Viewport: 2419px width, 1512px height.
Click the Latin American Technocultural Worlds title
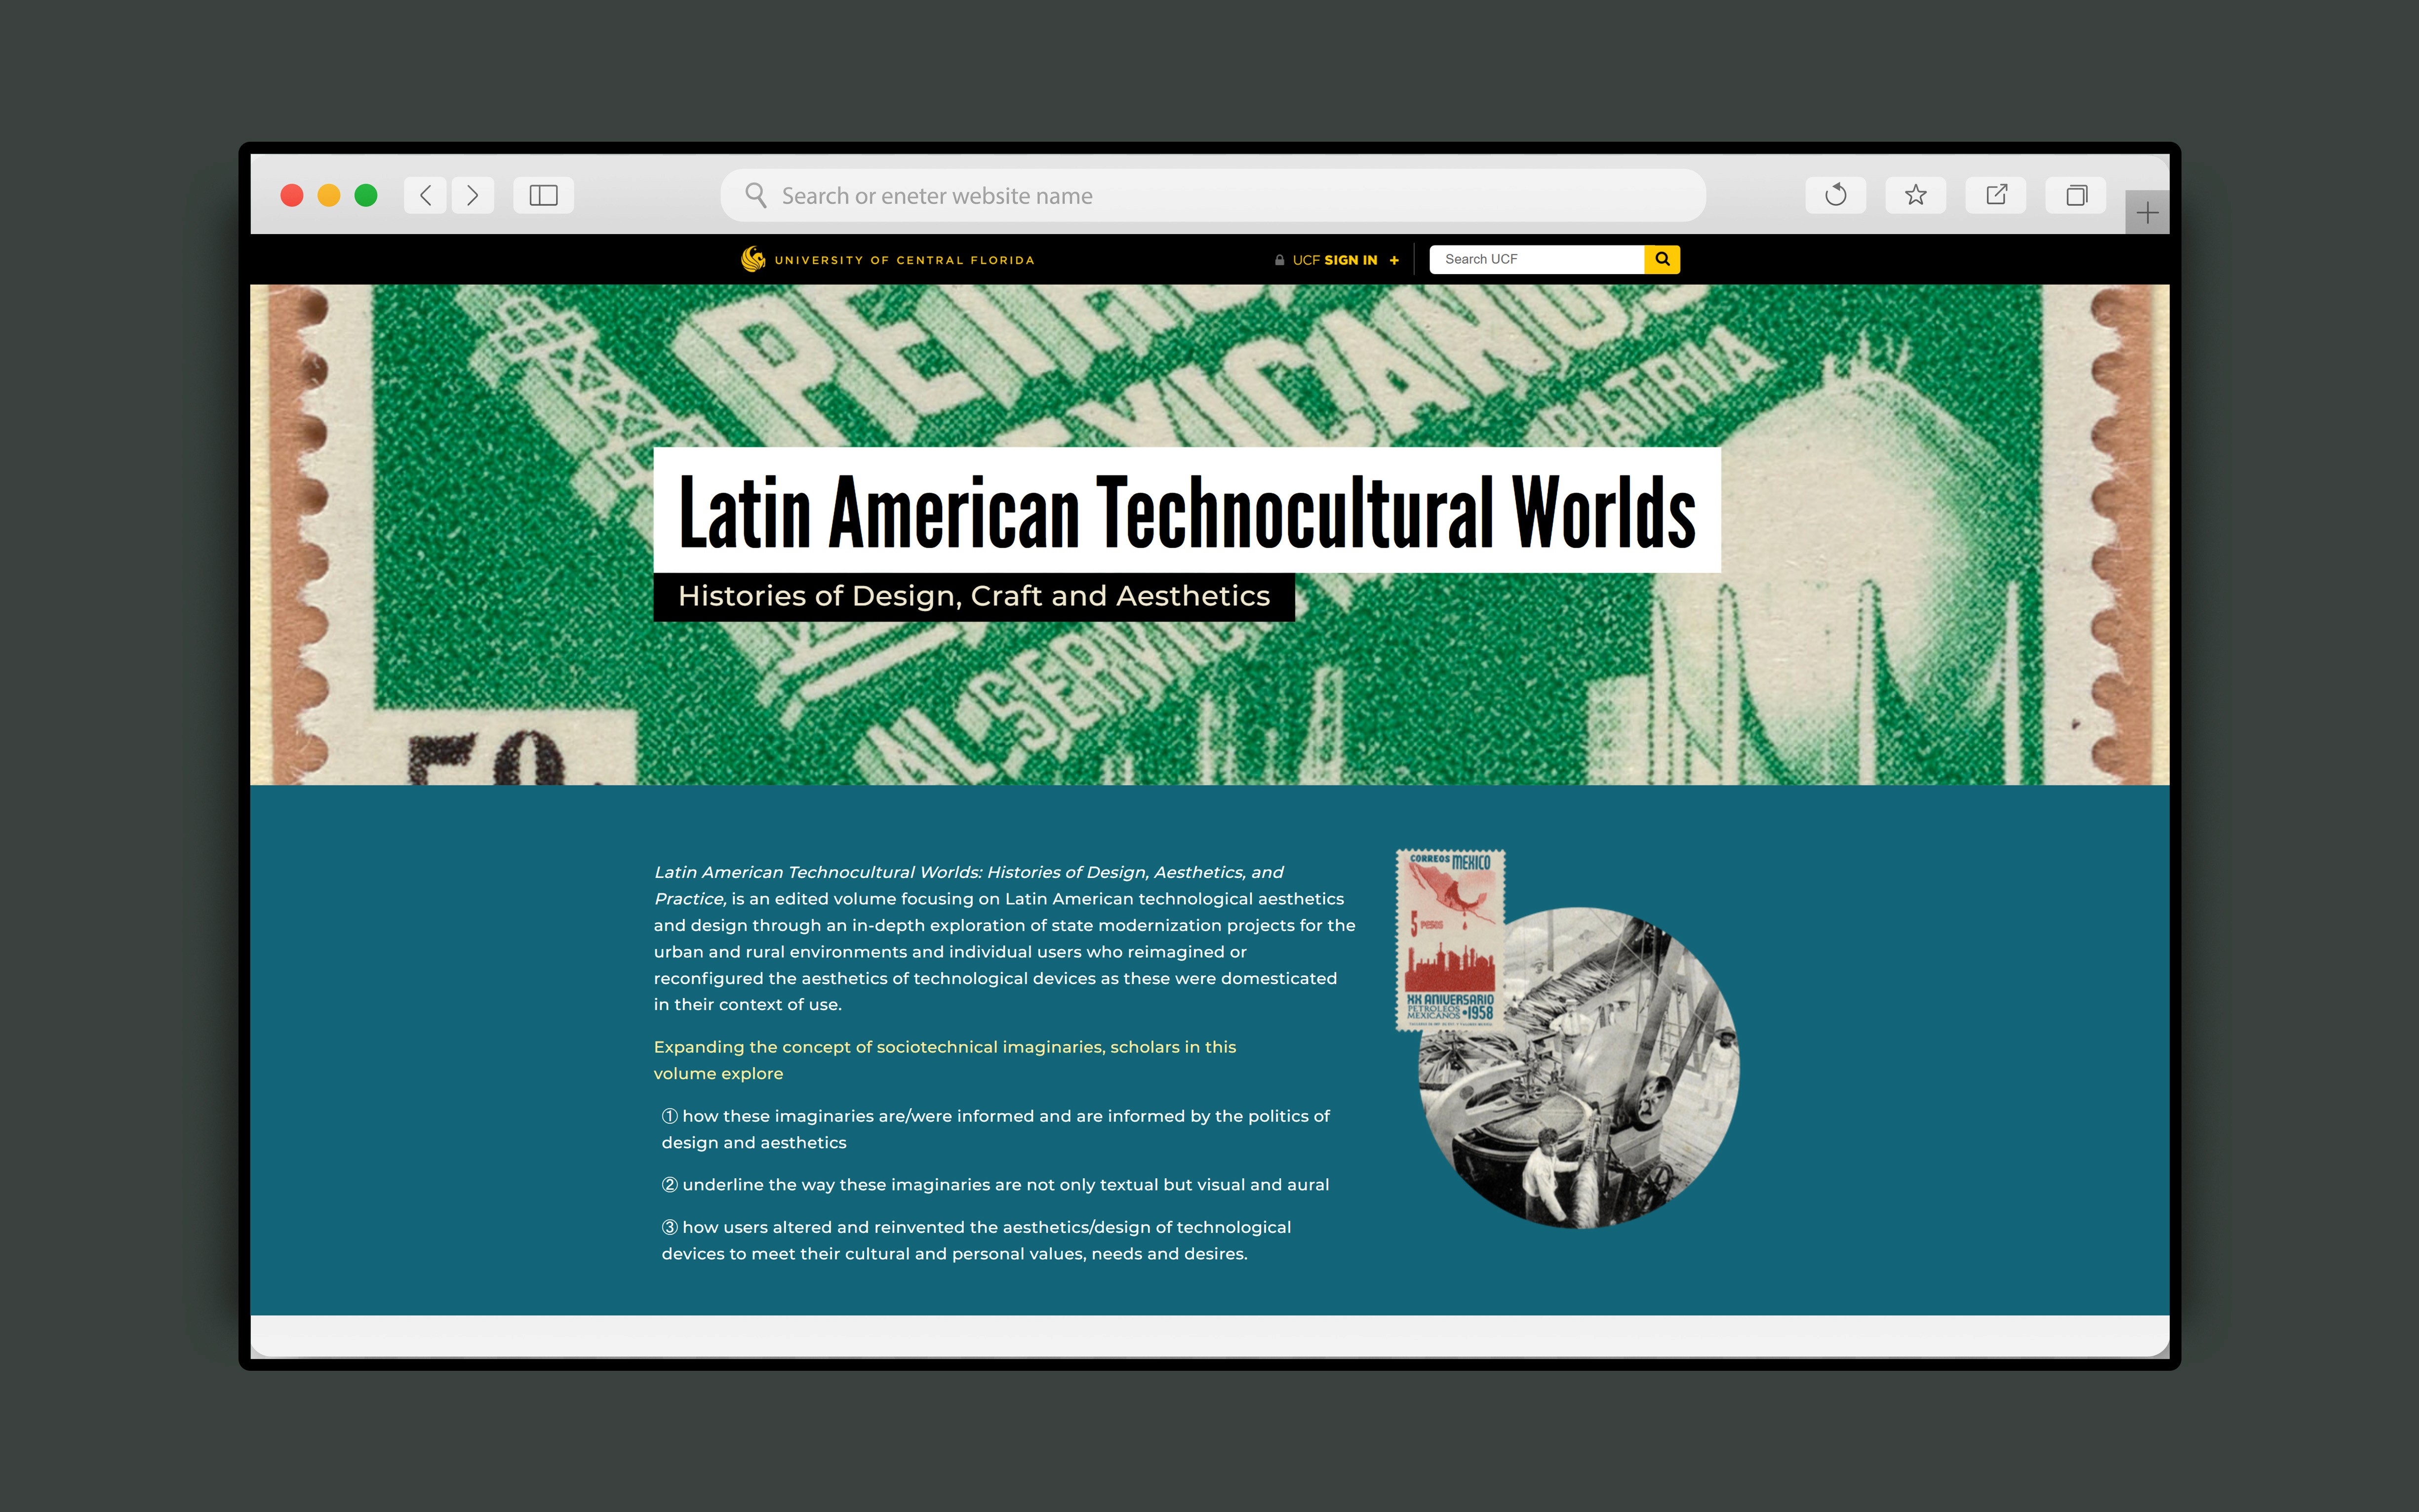click(1187, 511)
